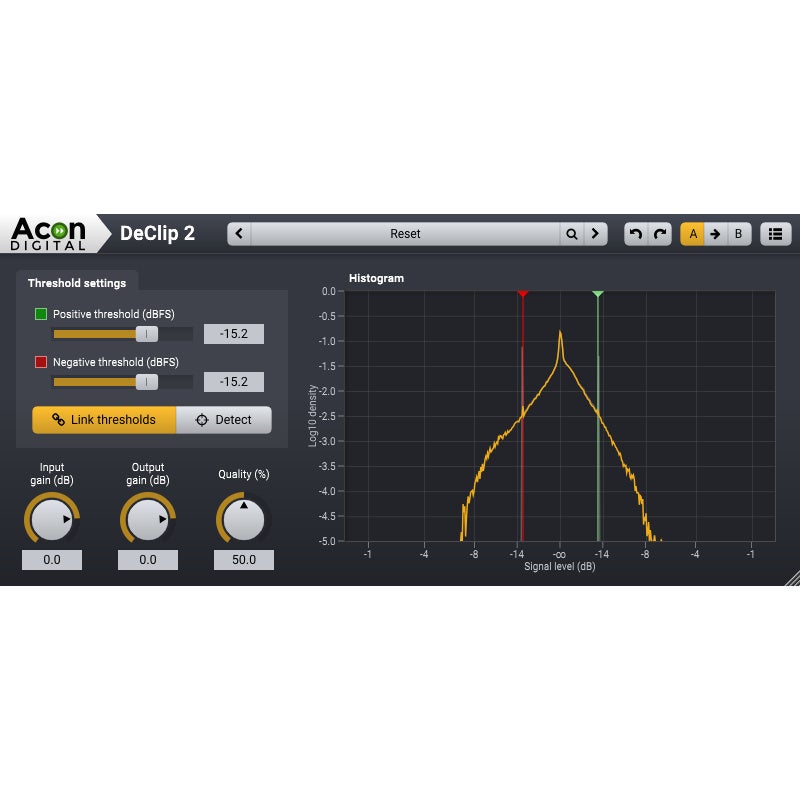Click the Quality (%) label

[243, 474]
